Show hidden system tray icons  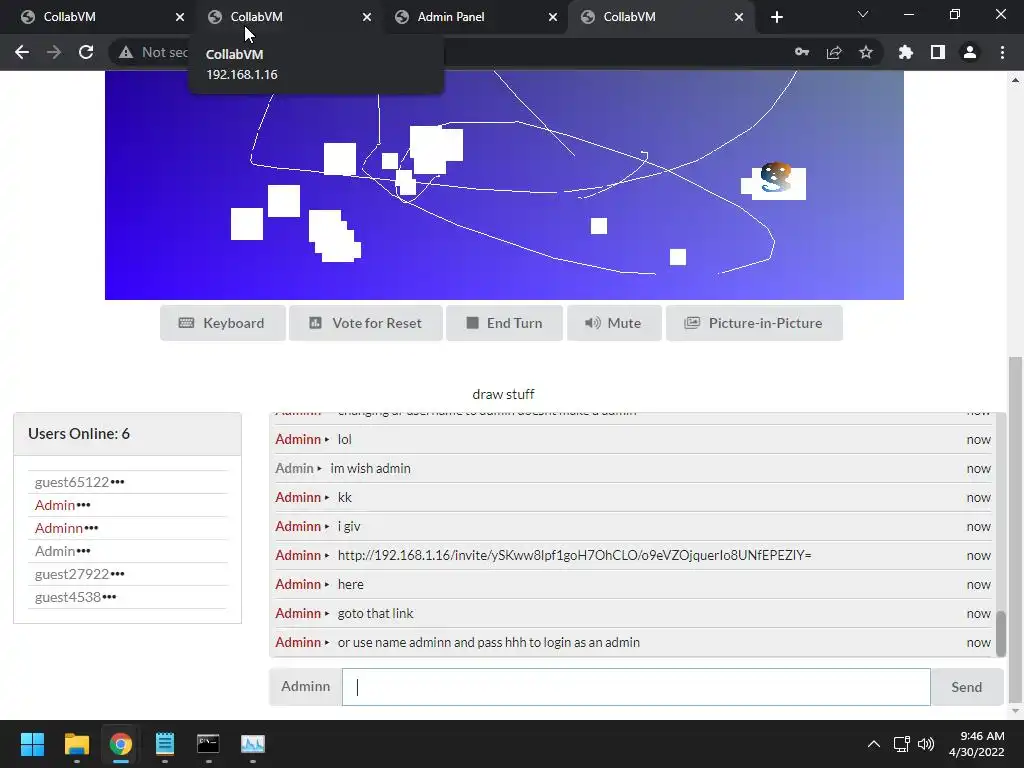(x=874, y=744)
